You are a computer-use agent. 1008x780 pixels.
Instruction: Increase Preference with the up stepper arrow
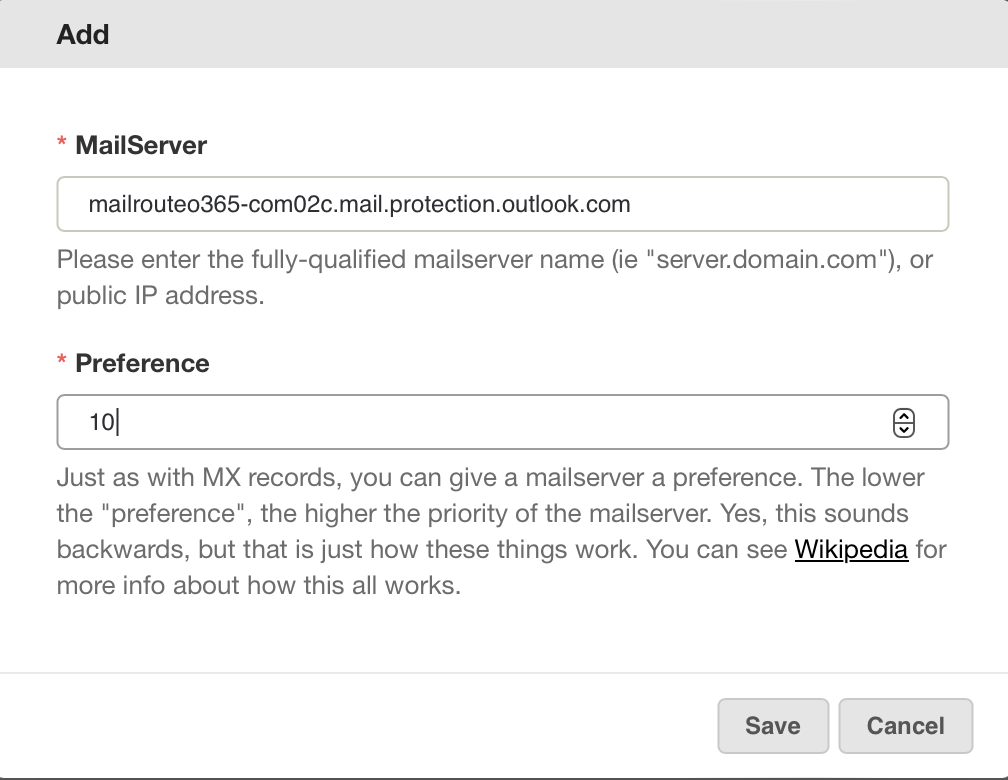904,416
